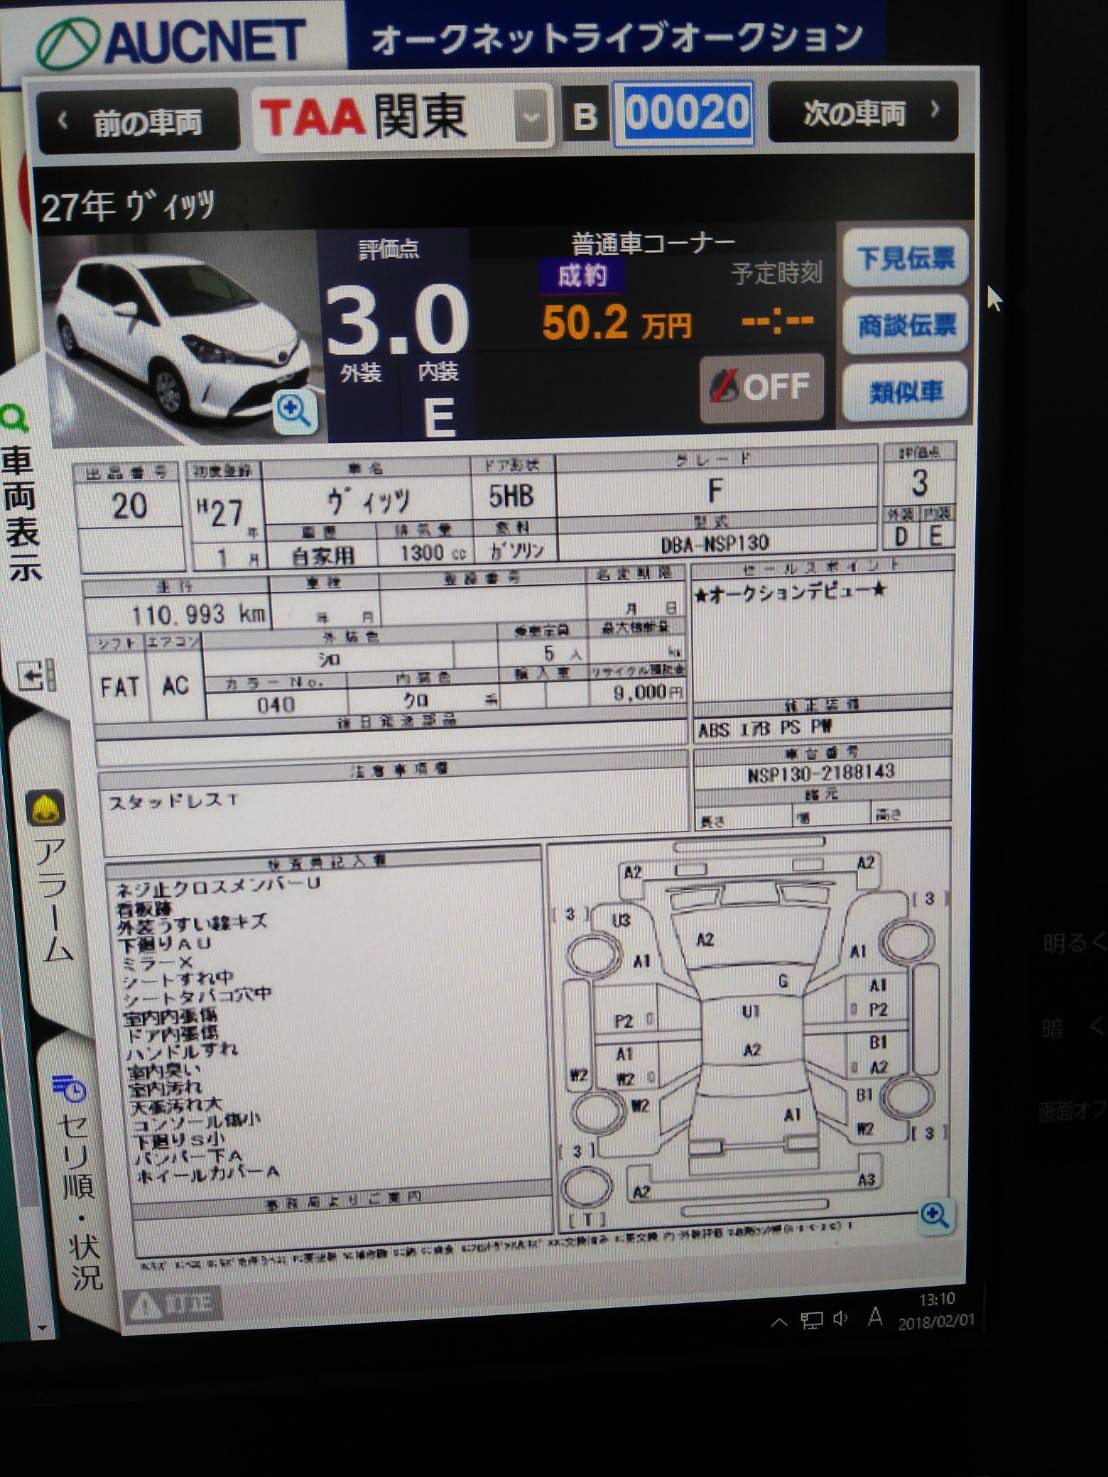Enlarge the damage diagram using magnifier icon
Screen dimensions: 1108x1477
tap(934, 1215)
